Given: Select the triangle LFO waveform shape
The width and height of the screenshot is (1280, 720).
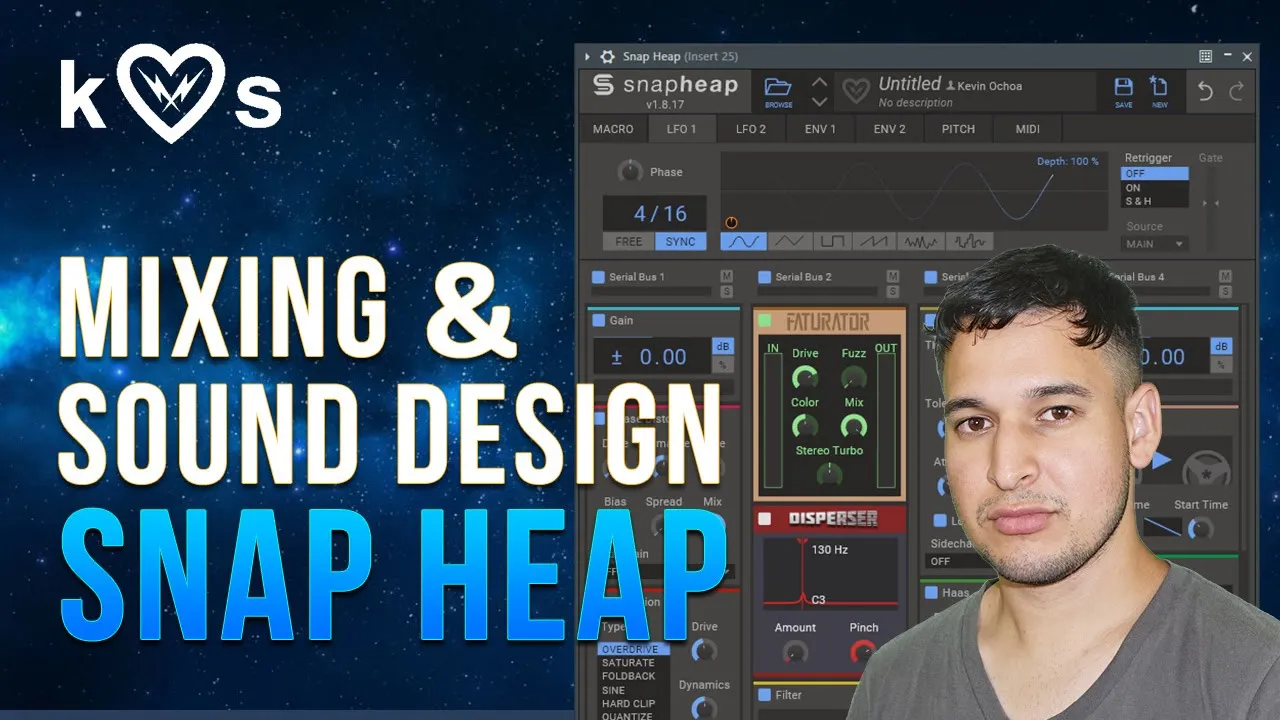Looking at the screenshot, I should click(789, 241).
